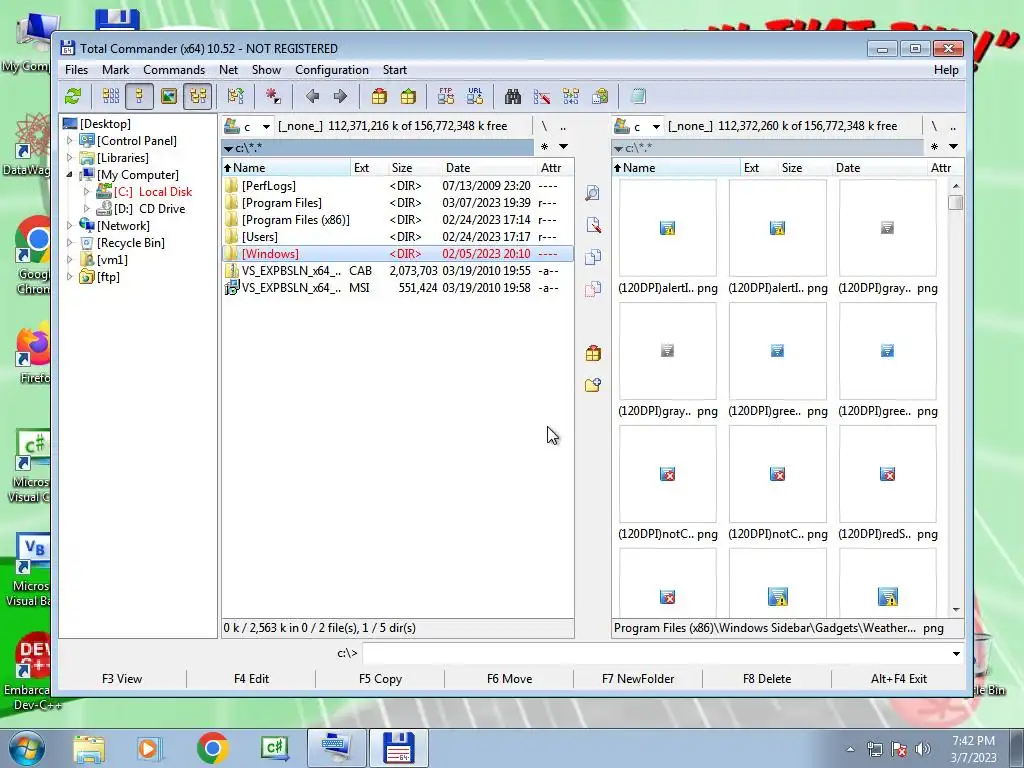This screenshot has width=1024, height=768.
Task: Click the vertical bar New Folder icon
Action: tap(592, 385)
